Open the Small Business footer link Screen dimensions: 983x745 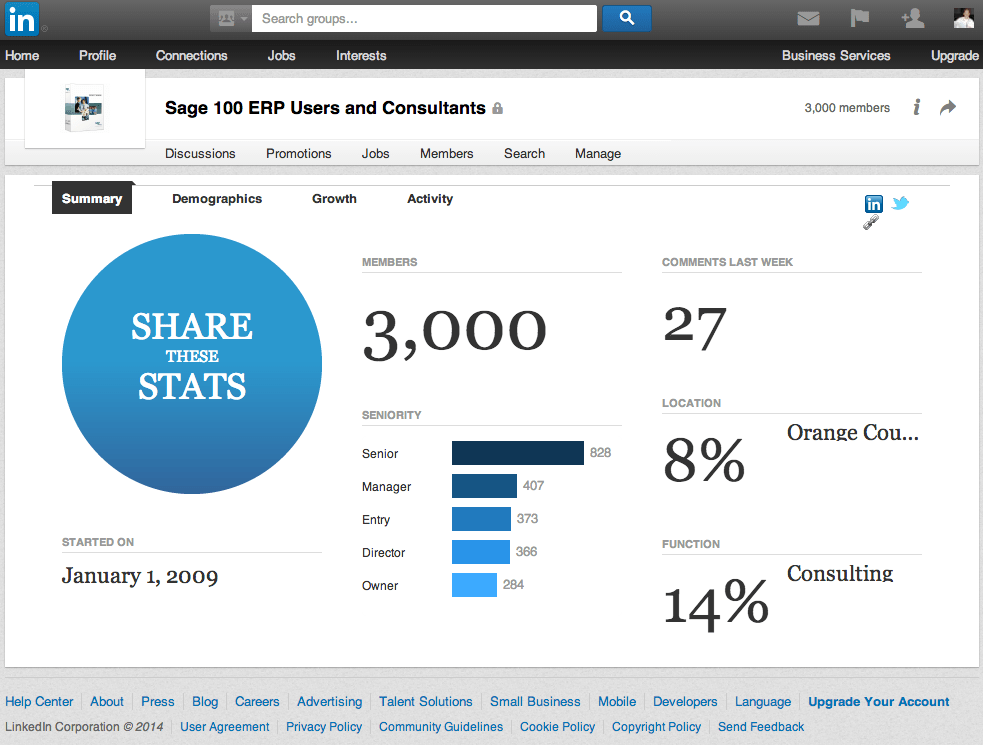click(535, 702)
